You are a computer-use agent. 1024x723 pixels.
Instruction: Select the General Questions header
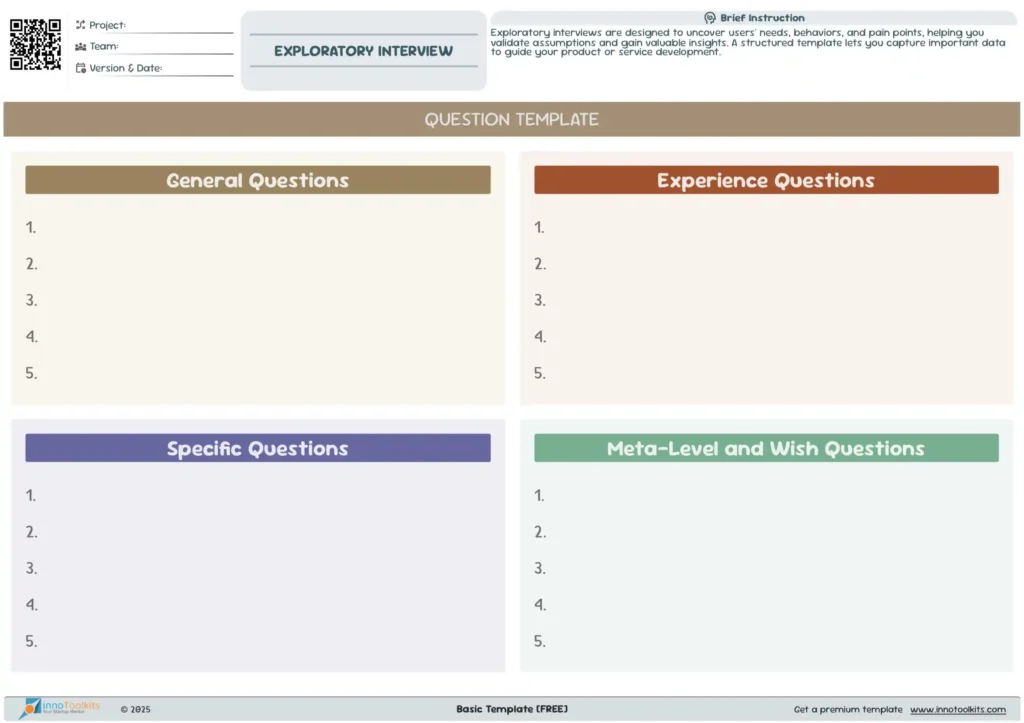pyautogui.click(x=257, y=180)
